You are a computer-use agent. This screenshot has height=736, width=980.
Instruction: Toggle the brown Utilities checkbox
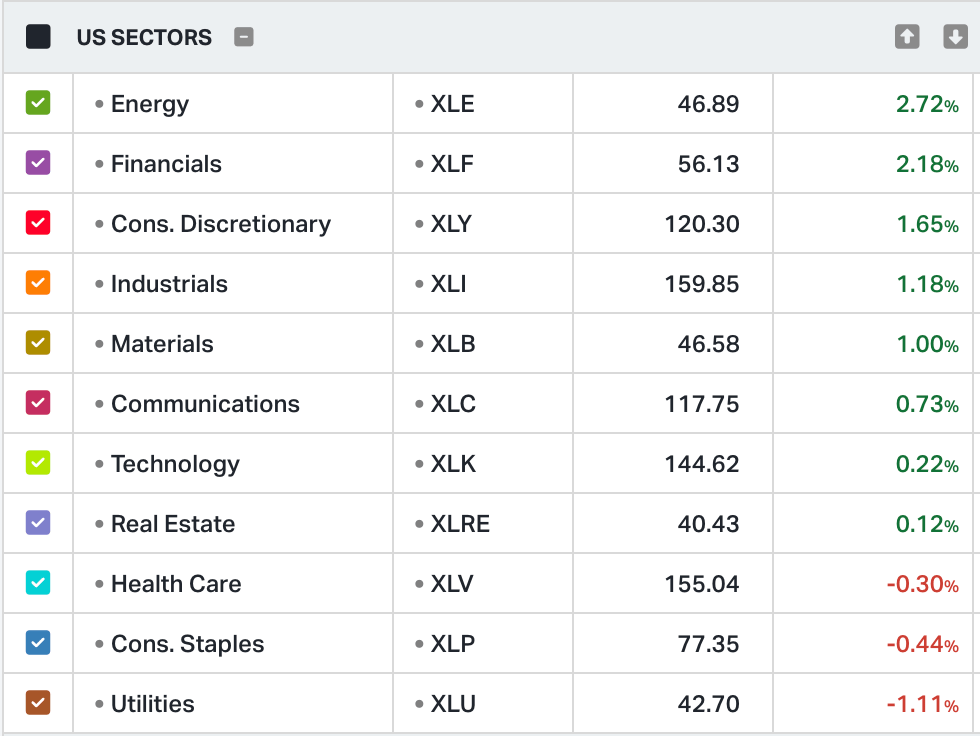tap(38, 703)
